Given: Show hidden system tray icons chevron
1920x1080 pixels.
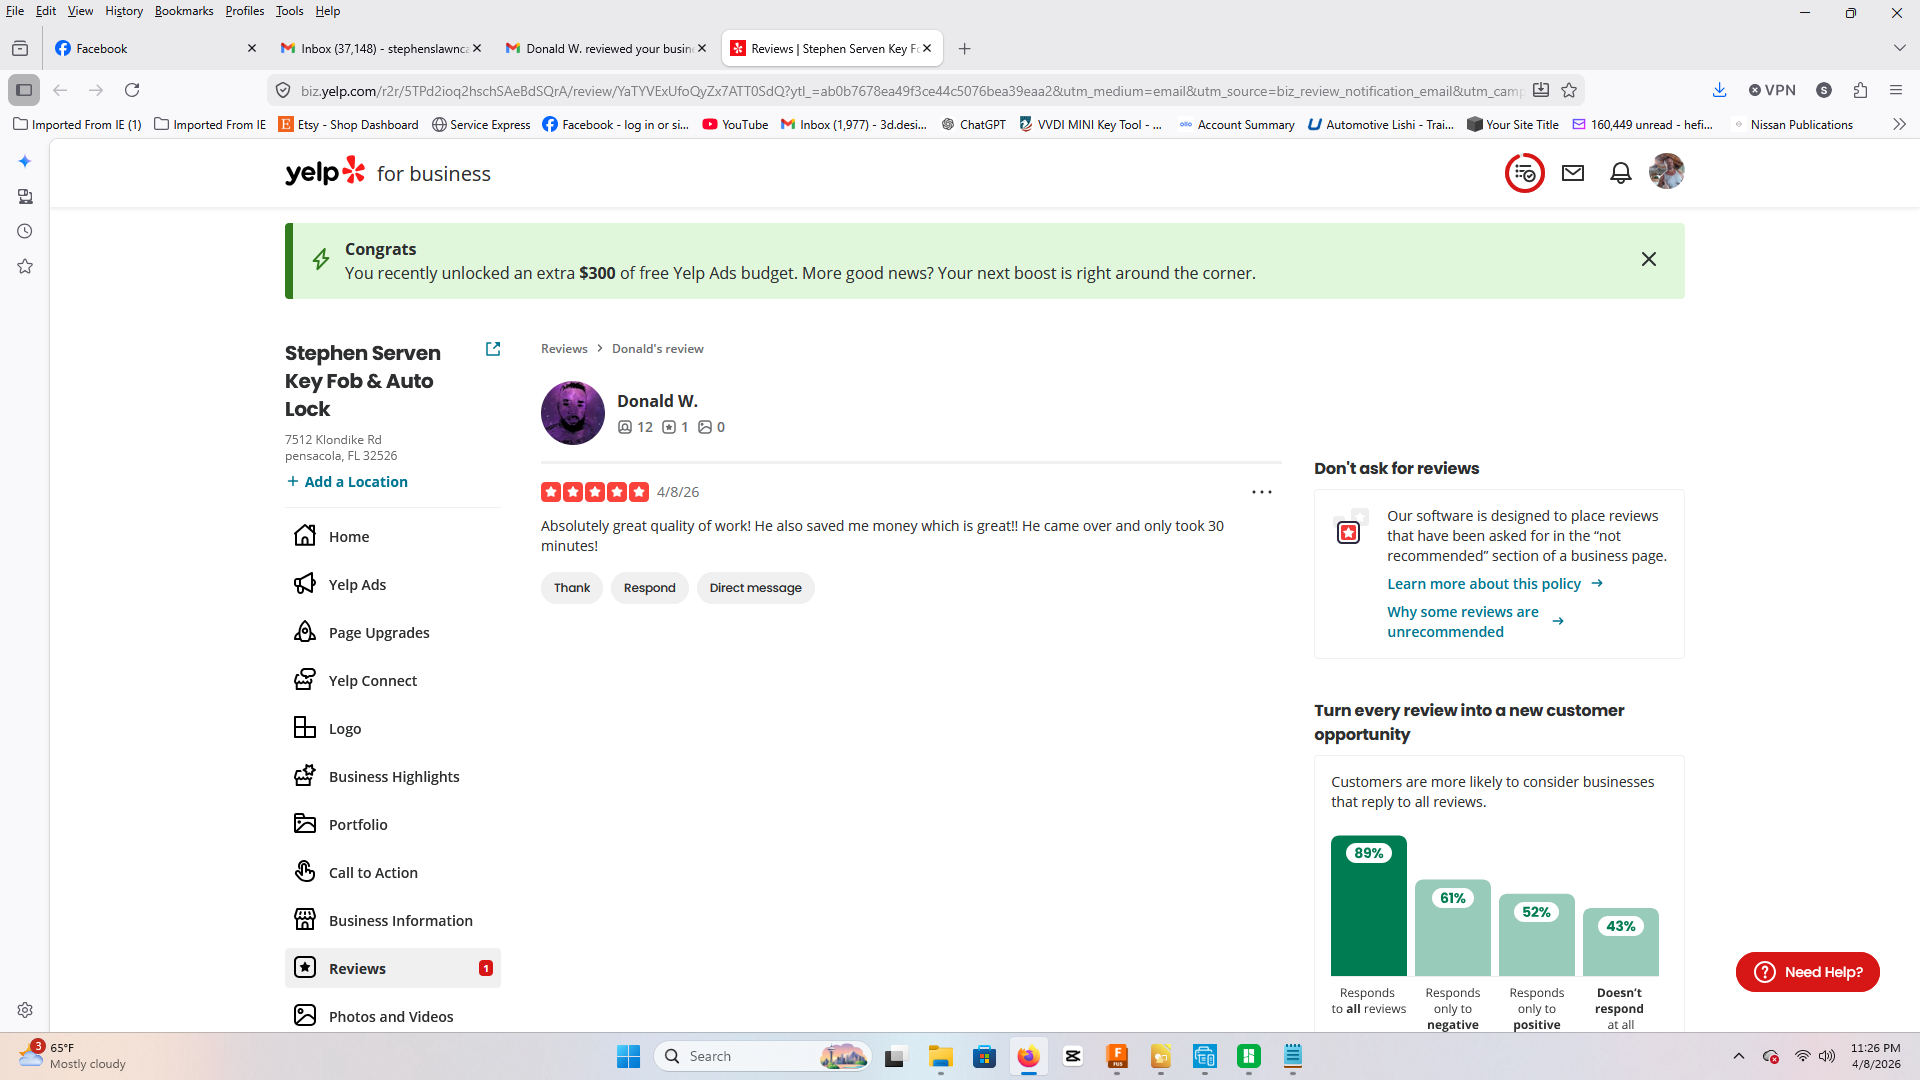Looking at the screenshot, I should tap(1738, 1056).
